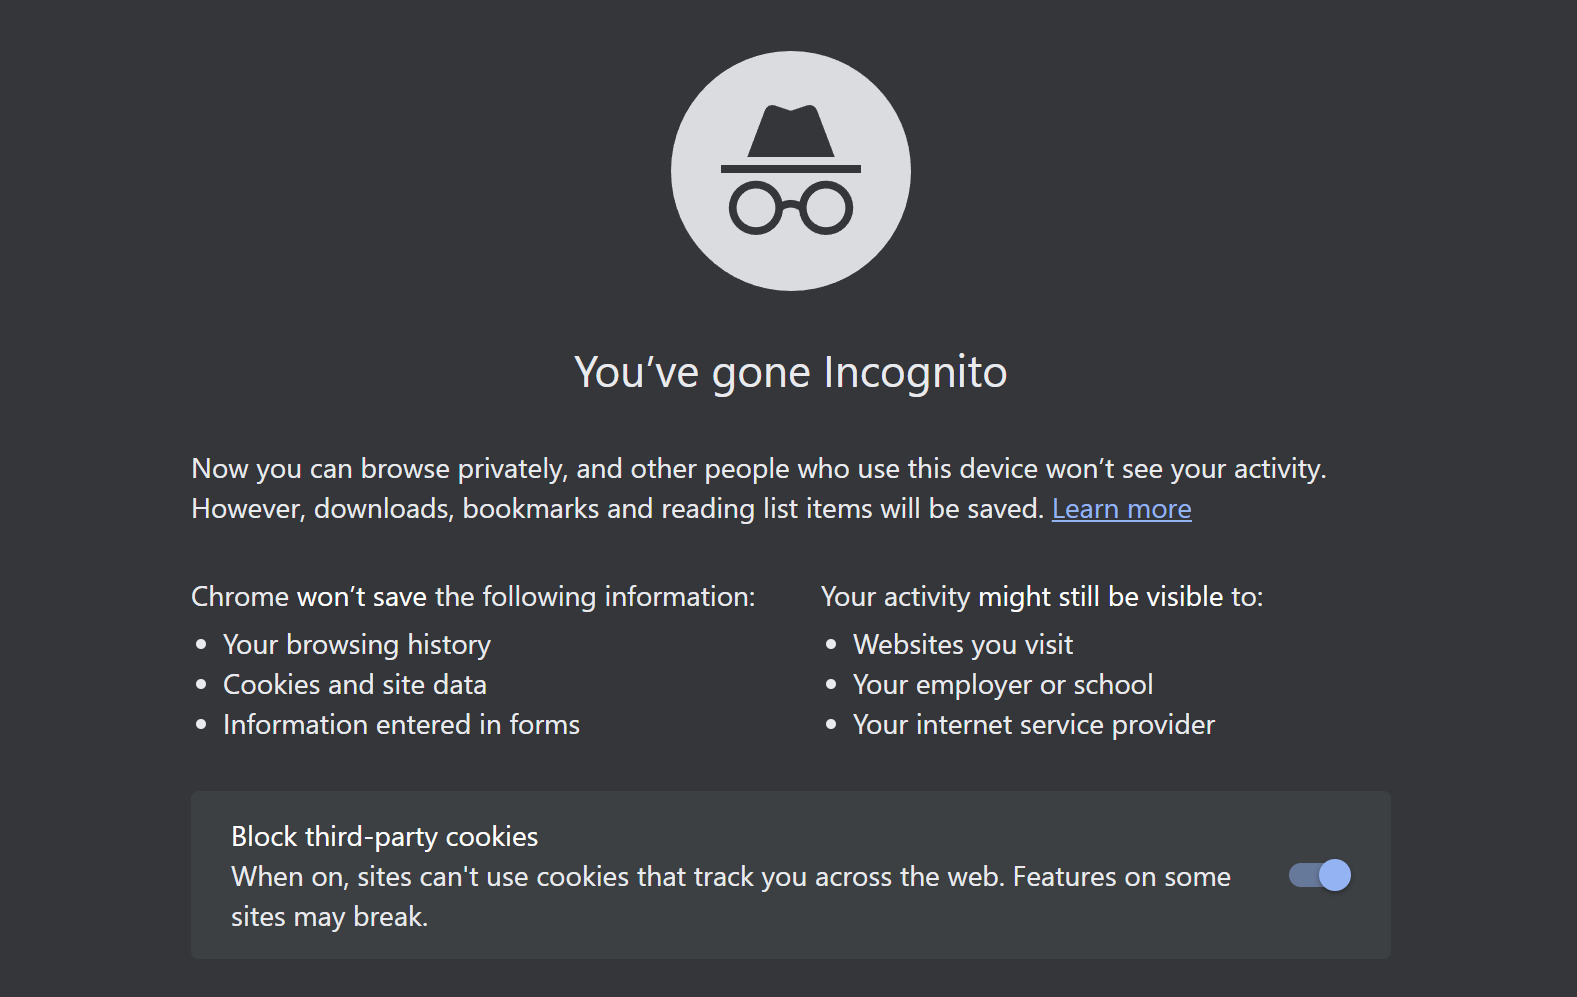Select the "Cookies and site data" list item
The width and height of the screenshot is (1577, 997).
355,685
